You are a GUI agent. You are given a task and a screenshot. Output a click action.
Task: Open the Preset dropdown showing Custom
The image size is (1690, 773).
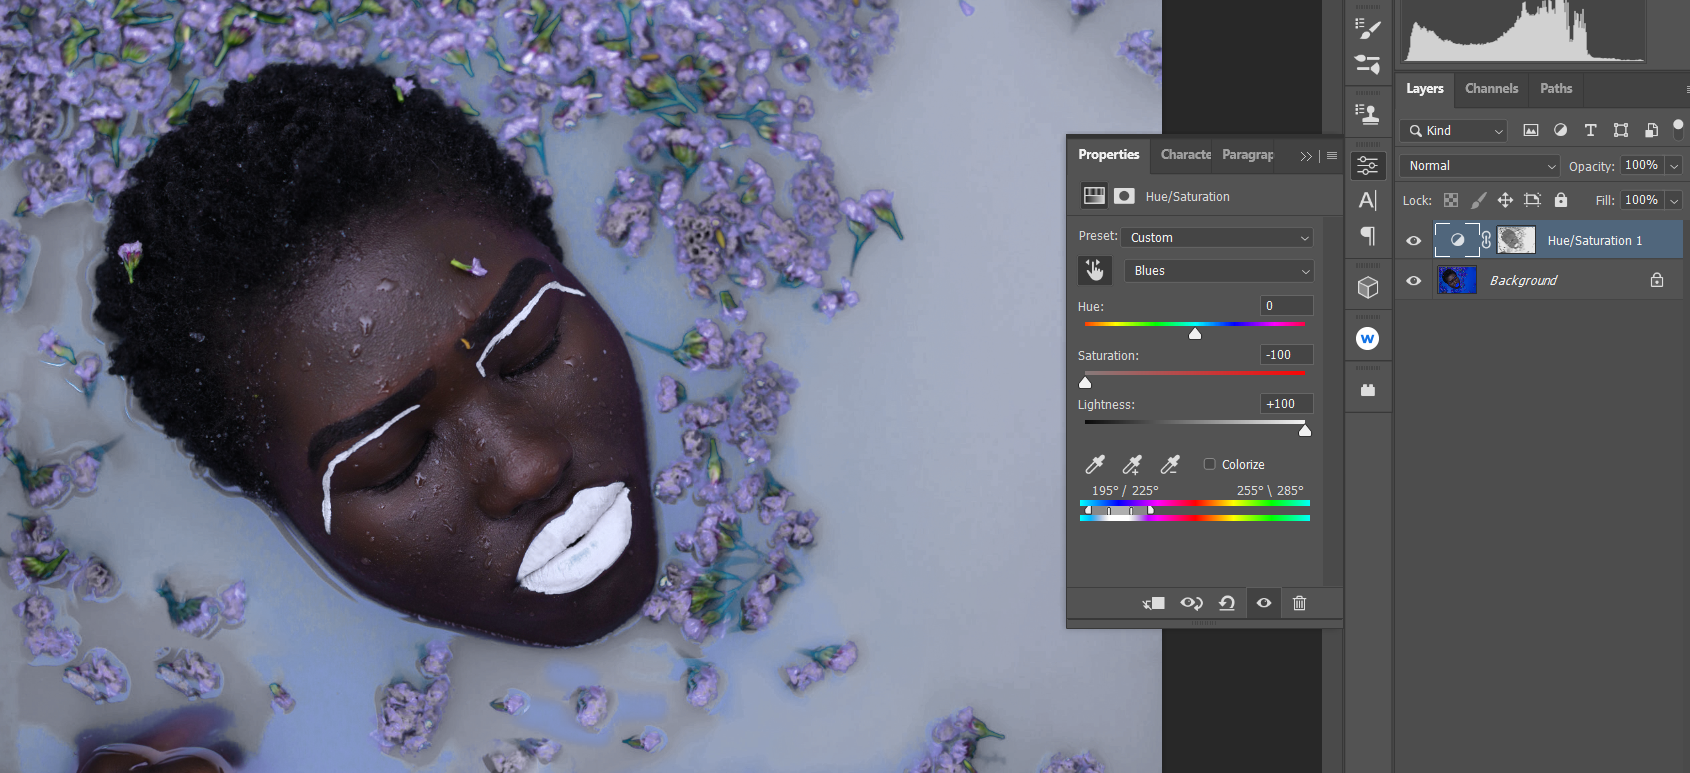tap(1218, 237)
